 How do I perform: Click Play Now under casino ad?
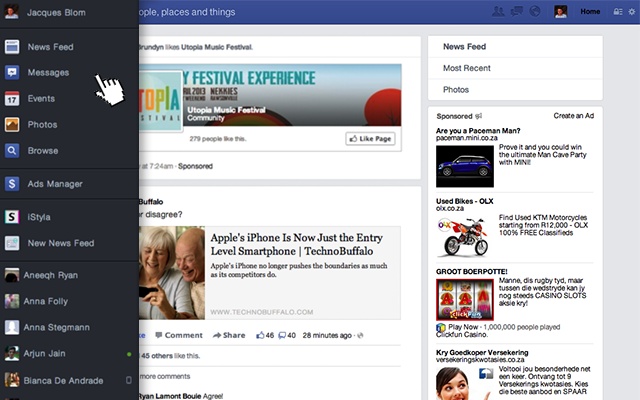463,327
